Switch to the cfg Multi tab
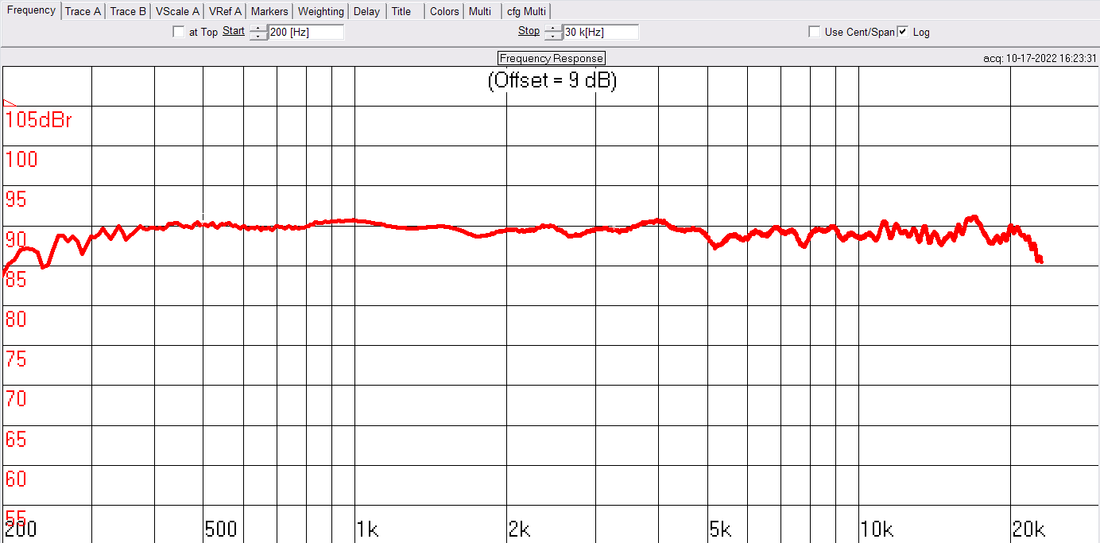This screenshot has height=543, width=1100. pyautogui.click(x=526, y=12)
